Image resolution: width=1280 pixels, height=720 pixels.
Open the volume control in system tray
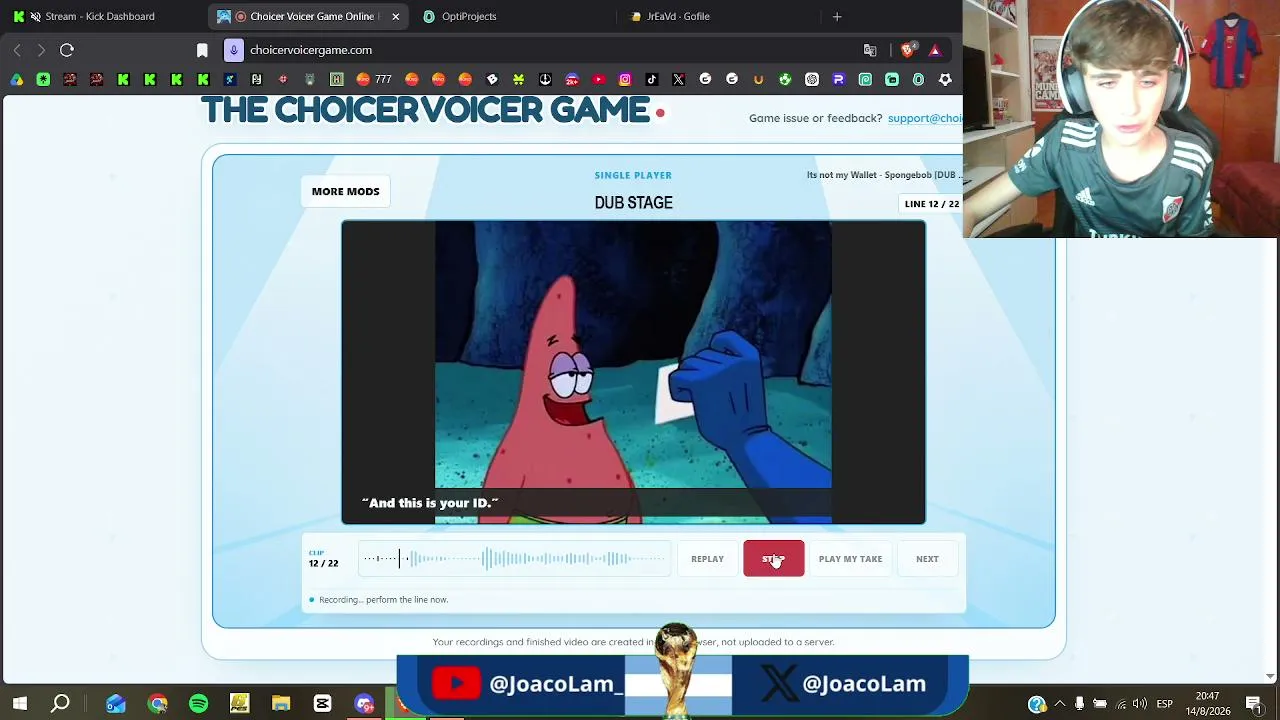[1140, 704]
